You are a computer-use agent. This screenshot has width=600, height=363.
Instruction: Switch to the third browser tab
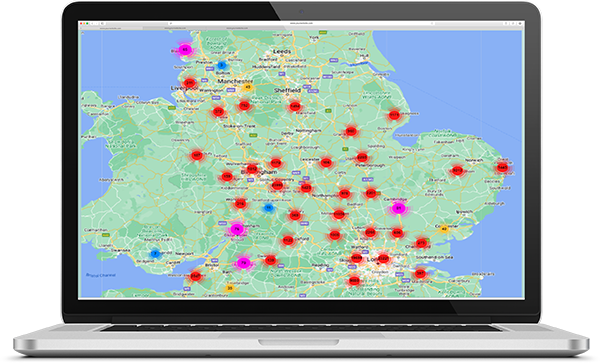tap(237, 28)
